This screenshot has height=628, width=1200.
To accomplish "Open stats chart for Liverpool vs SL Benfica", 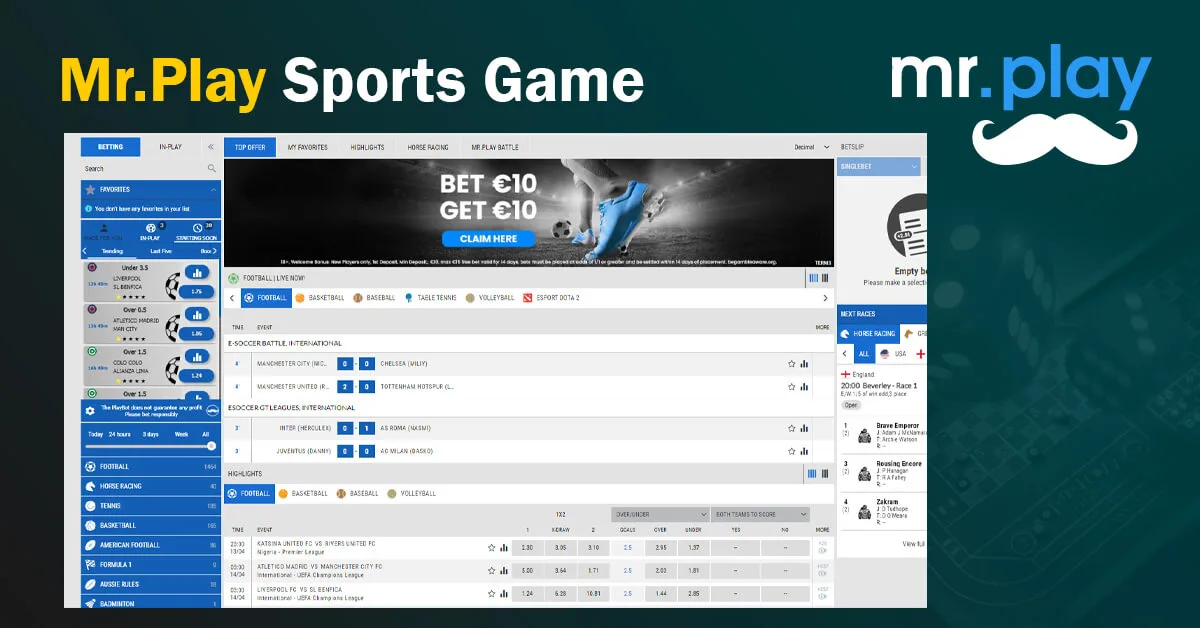I will (503, 593).
